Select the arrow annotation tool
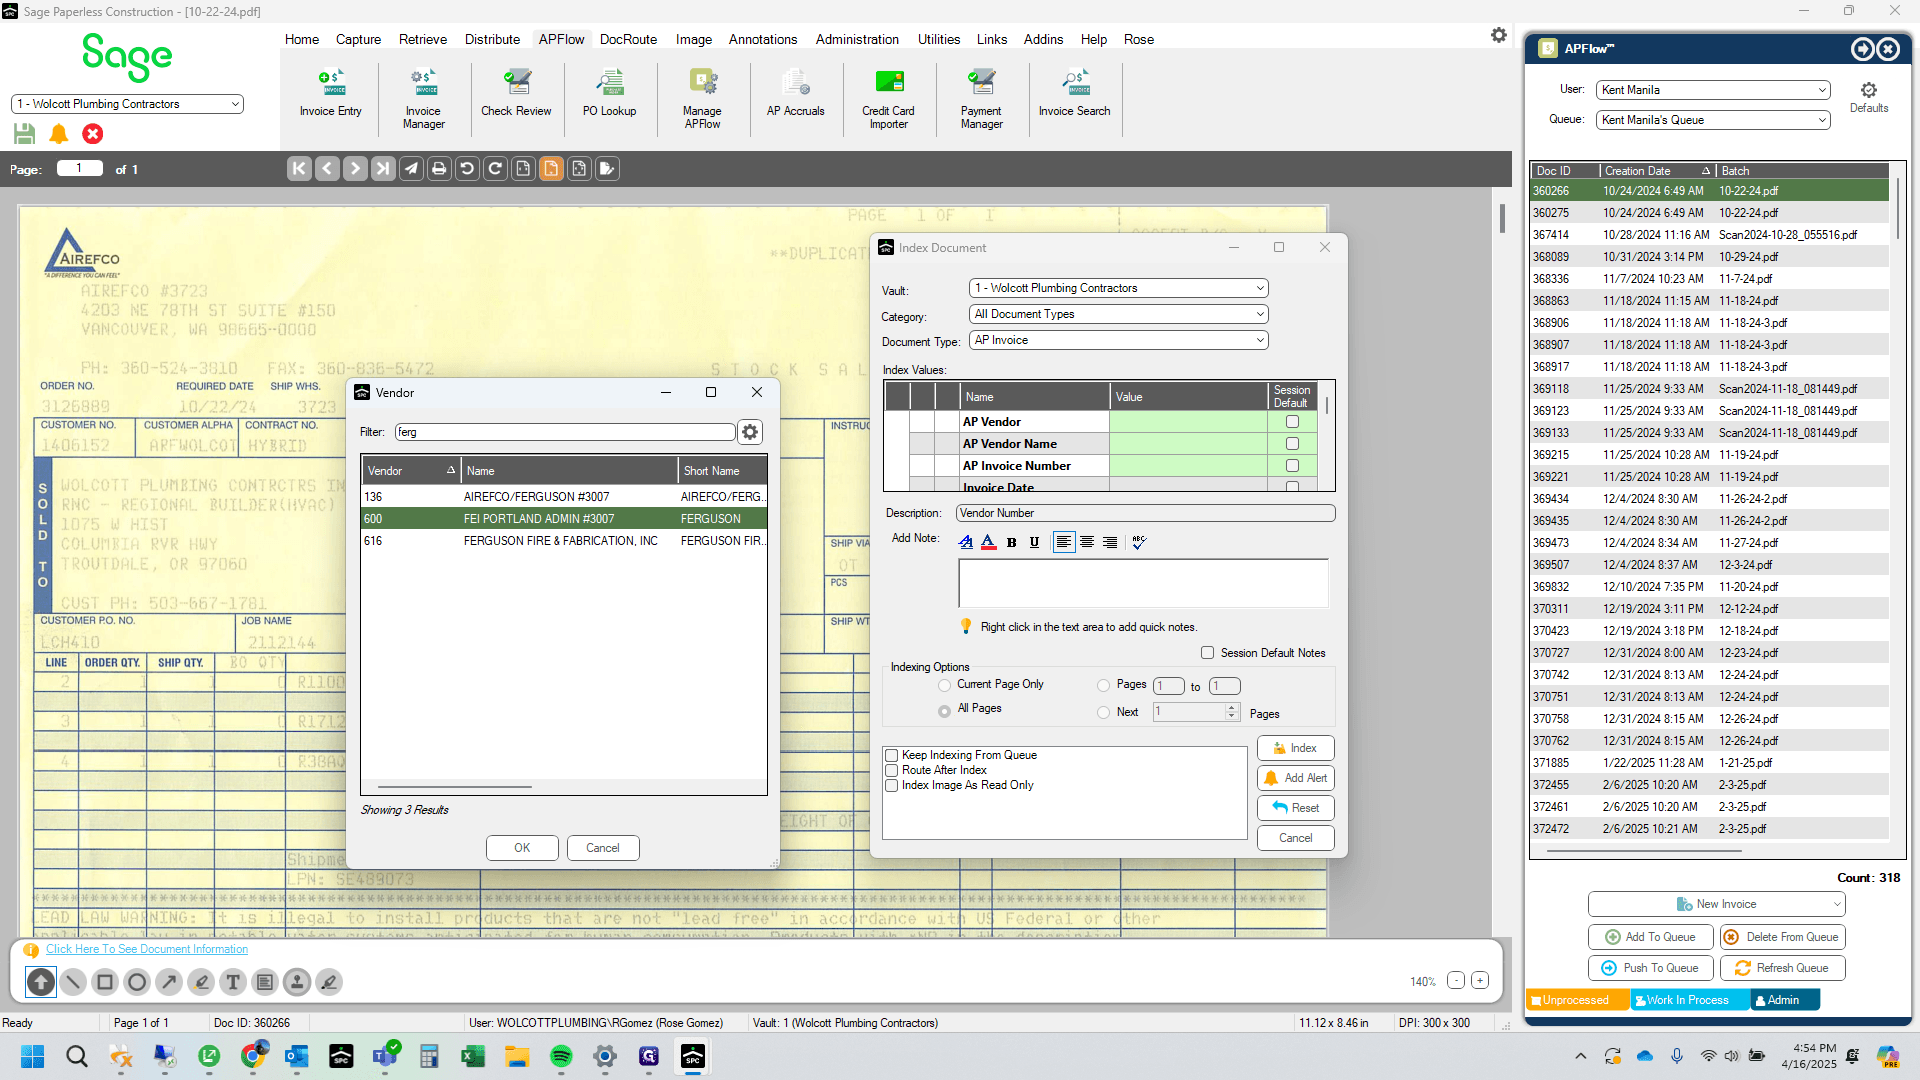The width and height of the screenshot is (1920, 1080). pyautogui.click(x=169, y=982)
